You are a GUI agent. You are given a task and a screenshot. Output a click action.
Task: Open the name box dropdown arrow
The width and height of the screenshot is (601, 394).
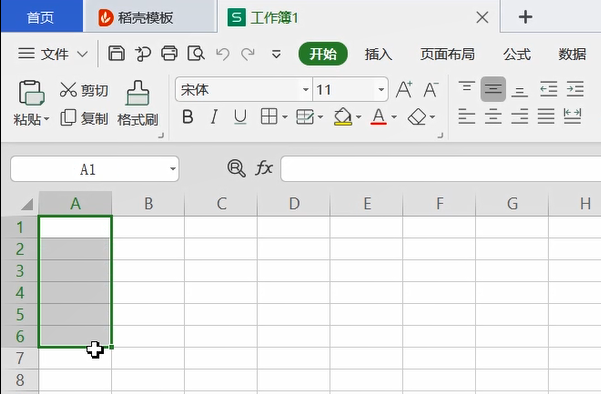pyautogui.click(x=173, y=169)
